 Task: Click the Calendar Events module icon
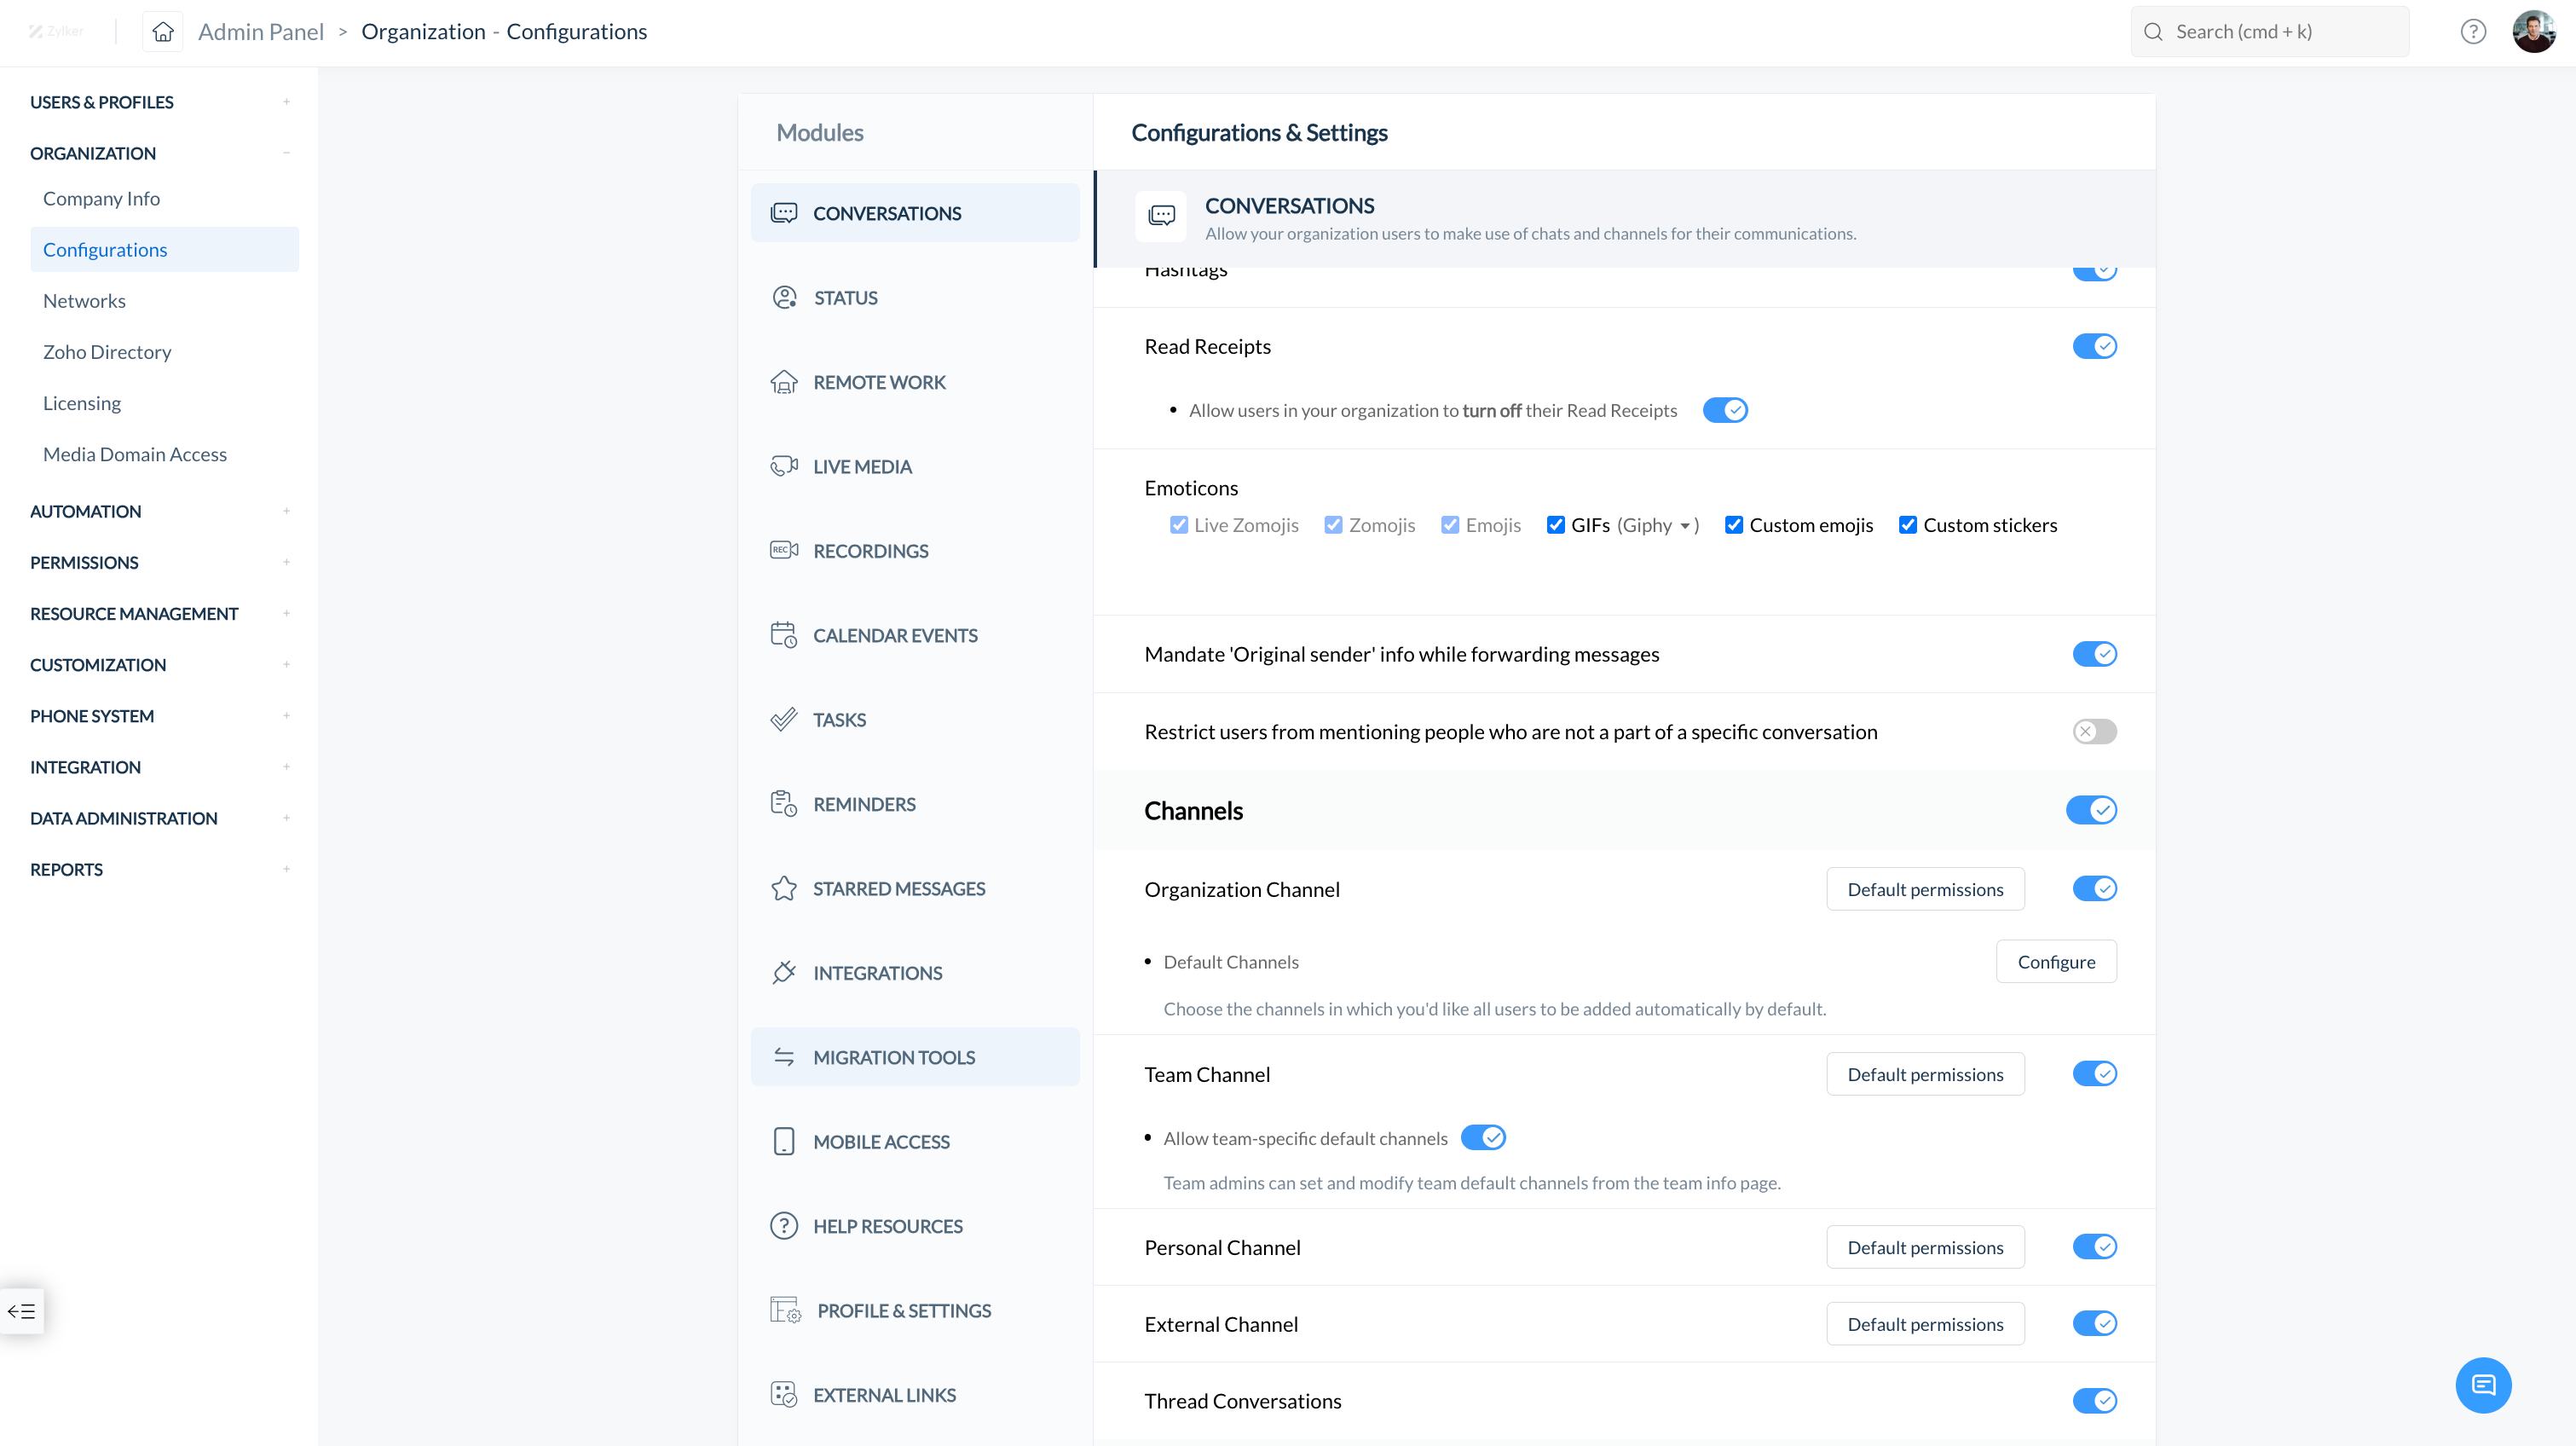pos(783,635)
